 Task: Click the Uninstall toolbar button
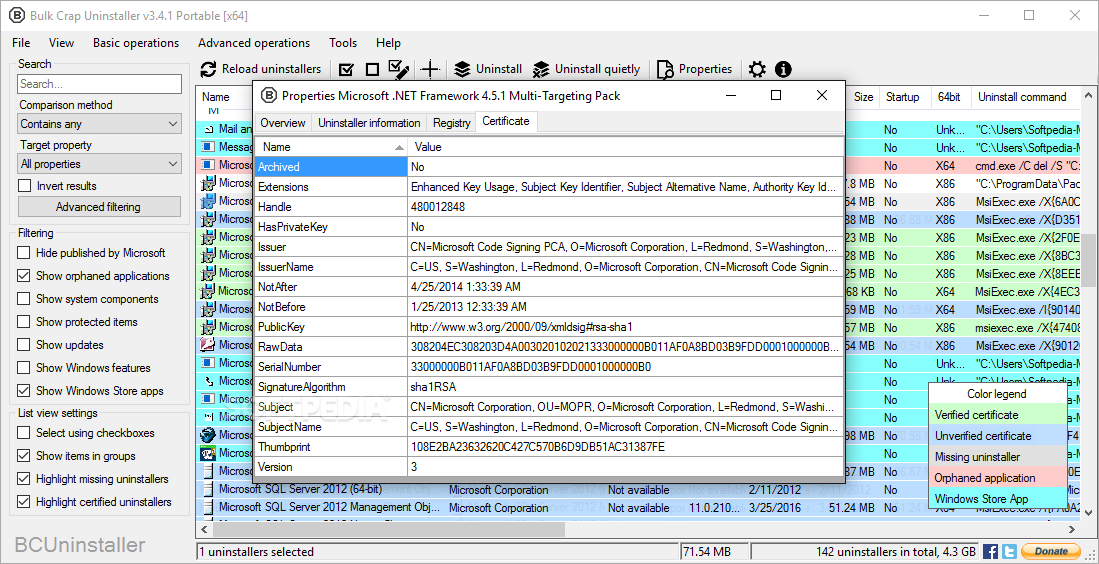[488, 69]
